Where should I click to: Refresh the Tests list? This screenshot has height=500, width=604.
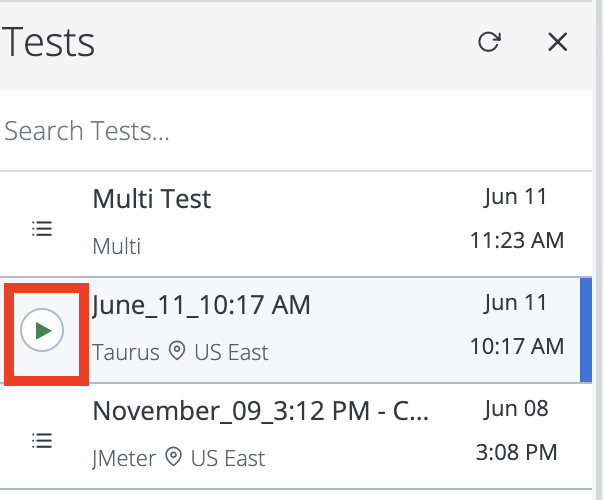(489, 42)
